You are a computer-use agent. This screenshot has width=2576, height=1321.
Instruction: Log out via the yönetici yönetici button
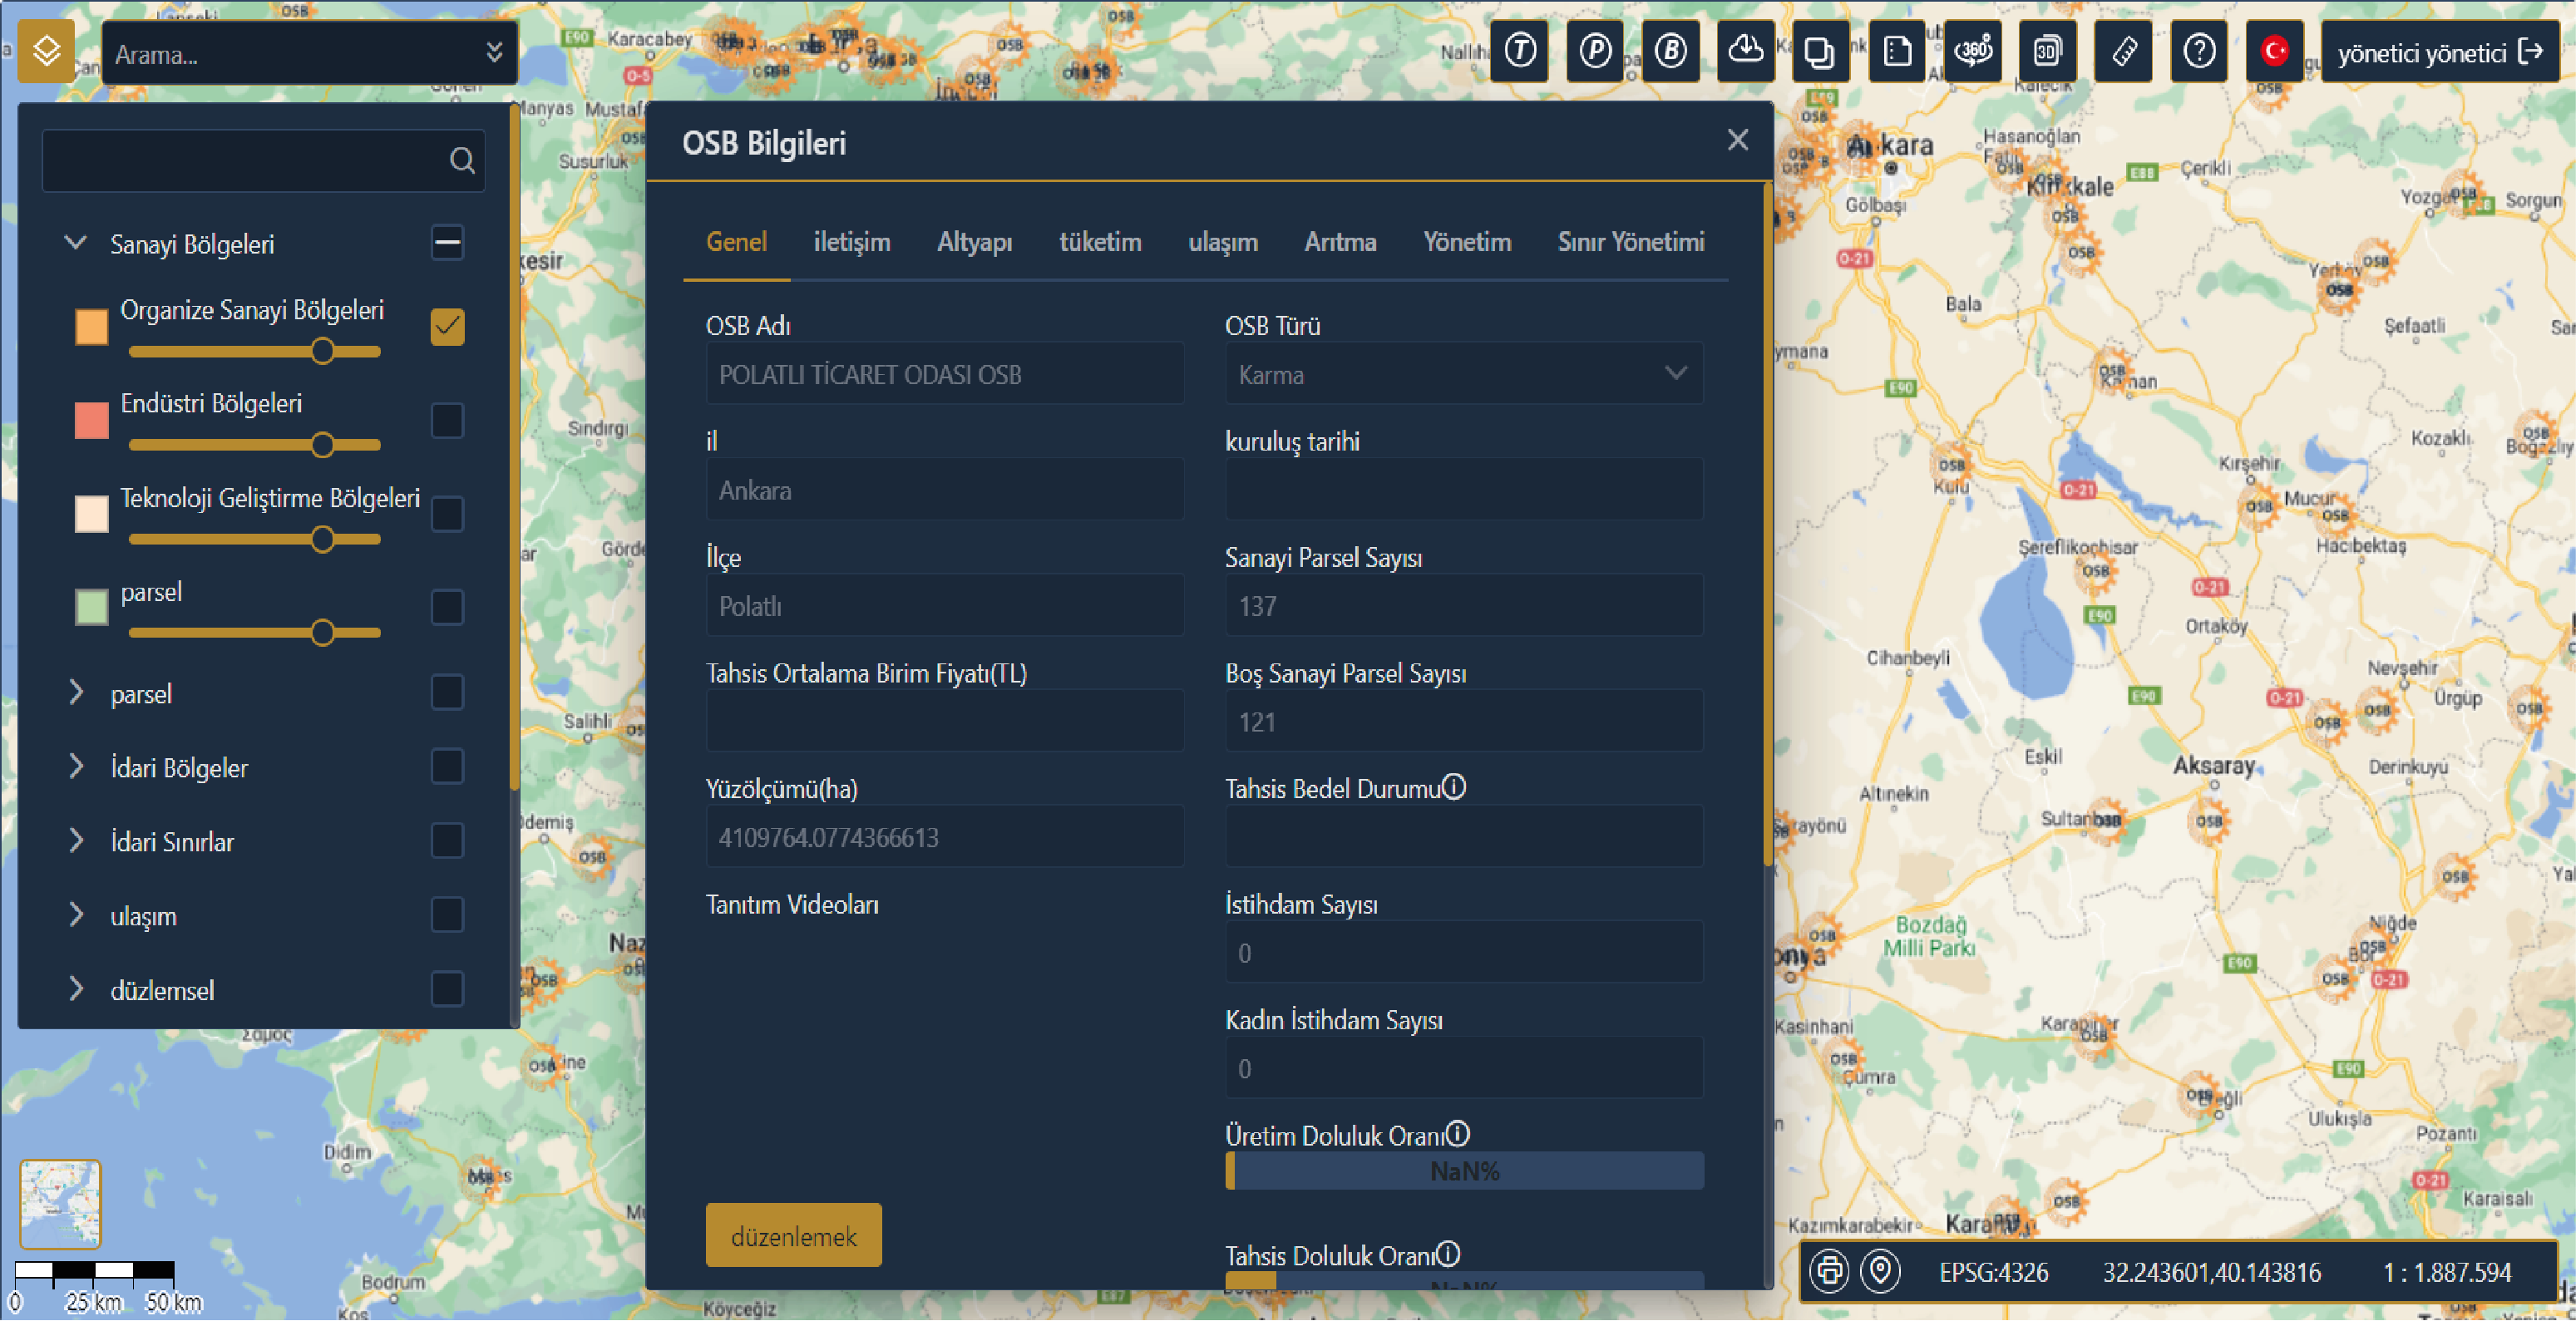point(2440,52)
